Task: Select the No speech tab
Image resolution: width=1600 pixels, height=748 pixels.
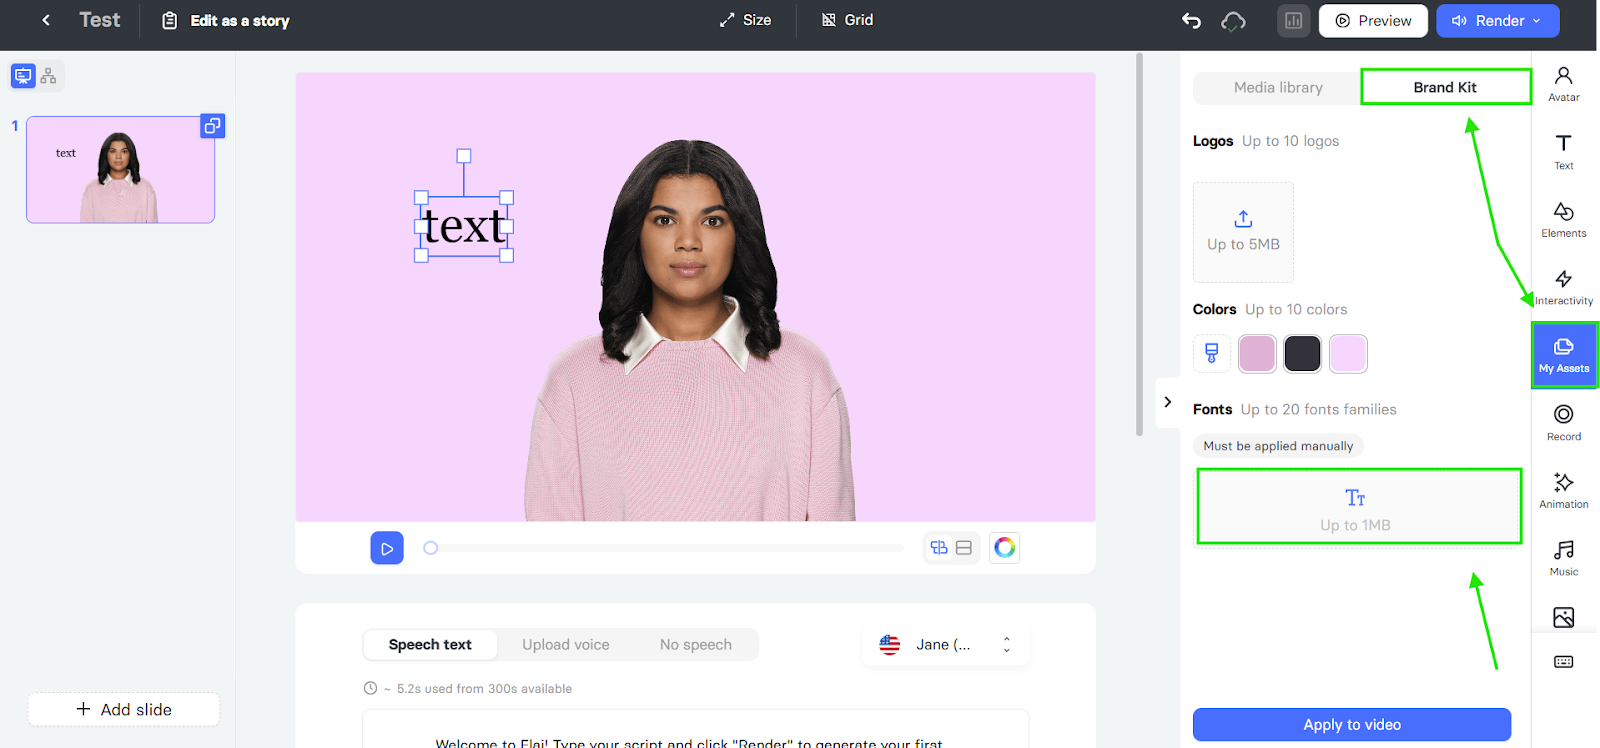Action: (x=696, y=645)
